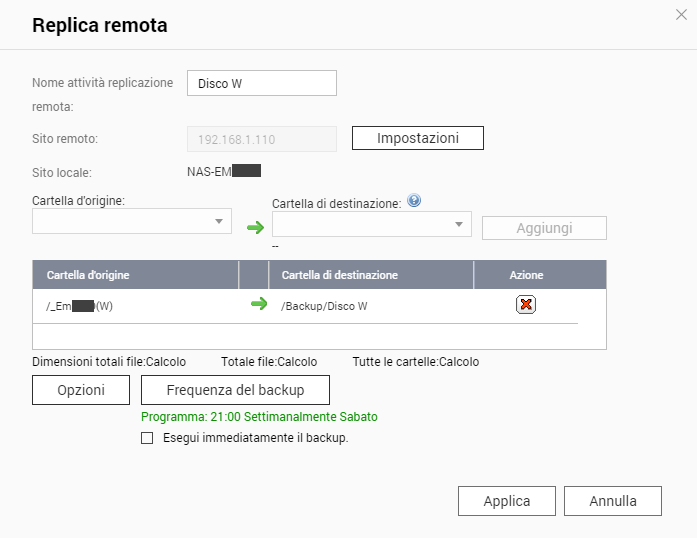The image size is (697, 538).
Task: Enable Esegui immediatamente il backup checkbox
Action: 148,438
